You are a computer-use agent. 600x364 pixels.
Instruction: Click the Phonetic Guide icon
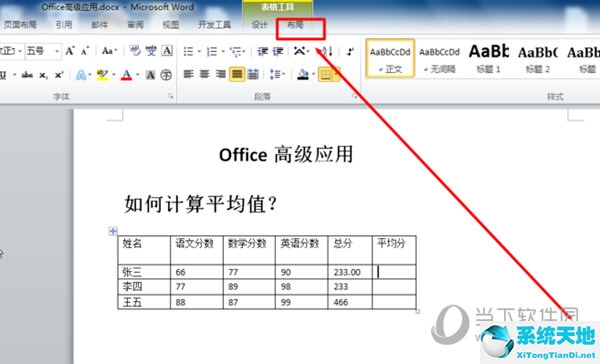(151, 51)
